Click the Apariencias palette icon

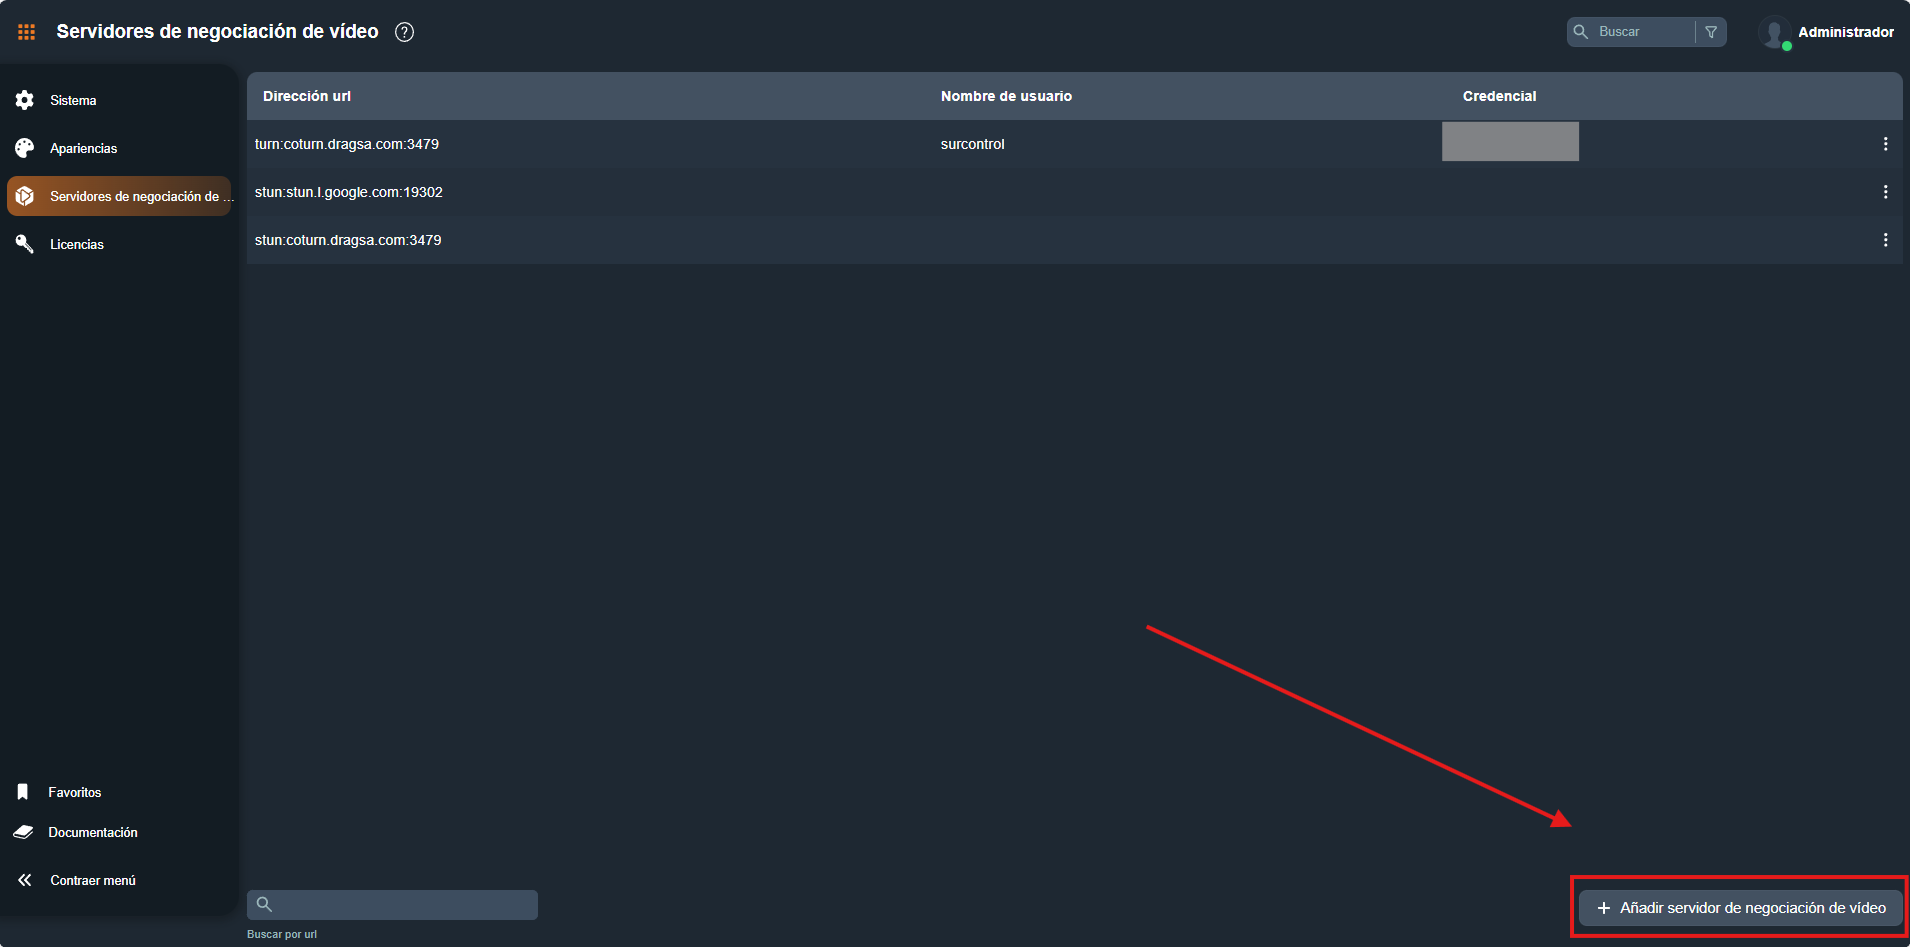point(25,148)
